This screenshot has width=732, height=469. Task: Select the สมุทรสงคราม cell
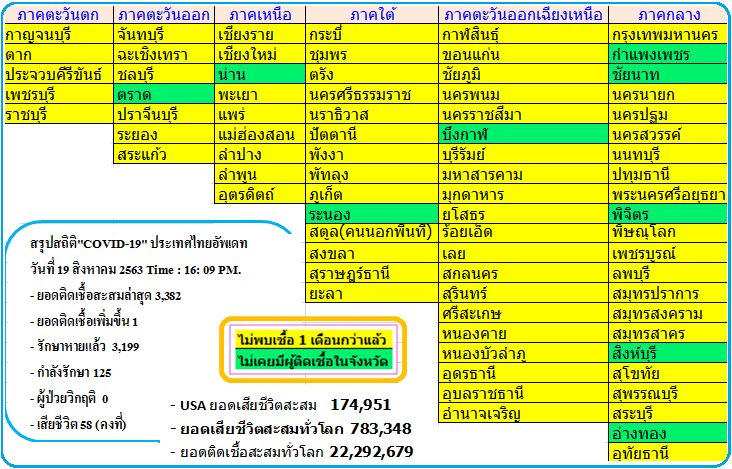point(668,313)
